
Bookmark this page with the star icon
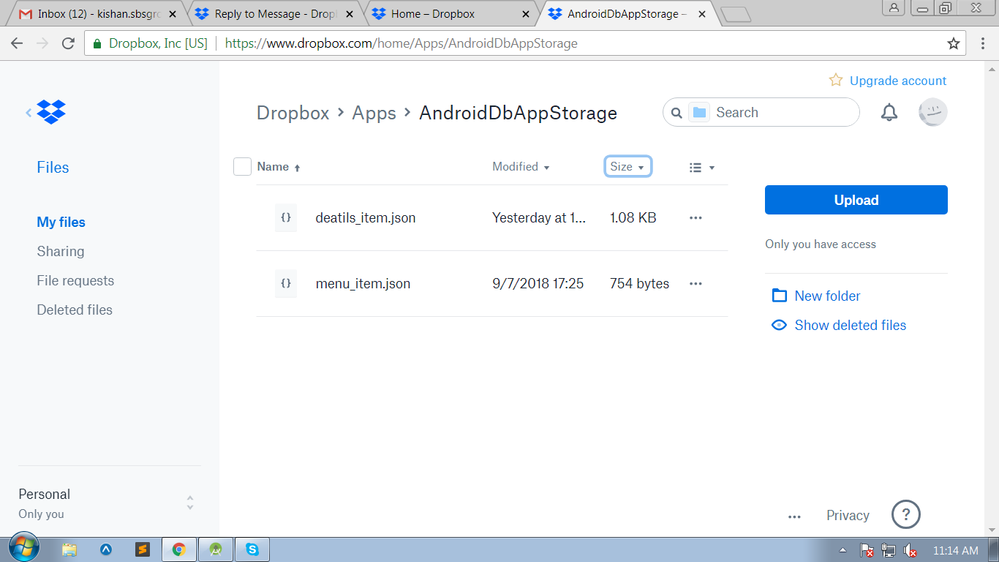952,43
